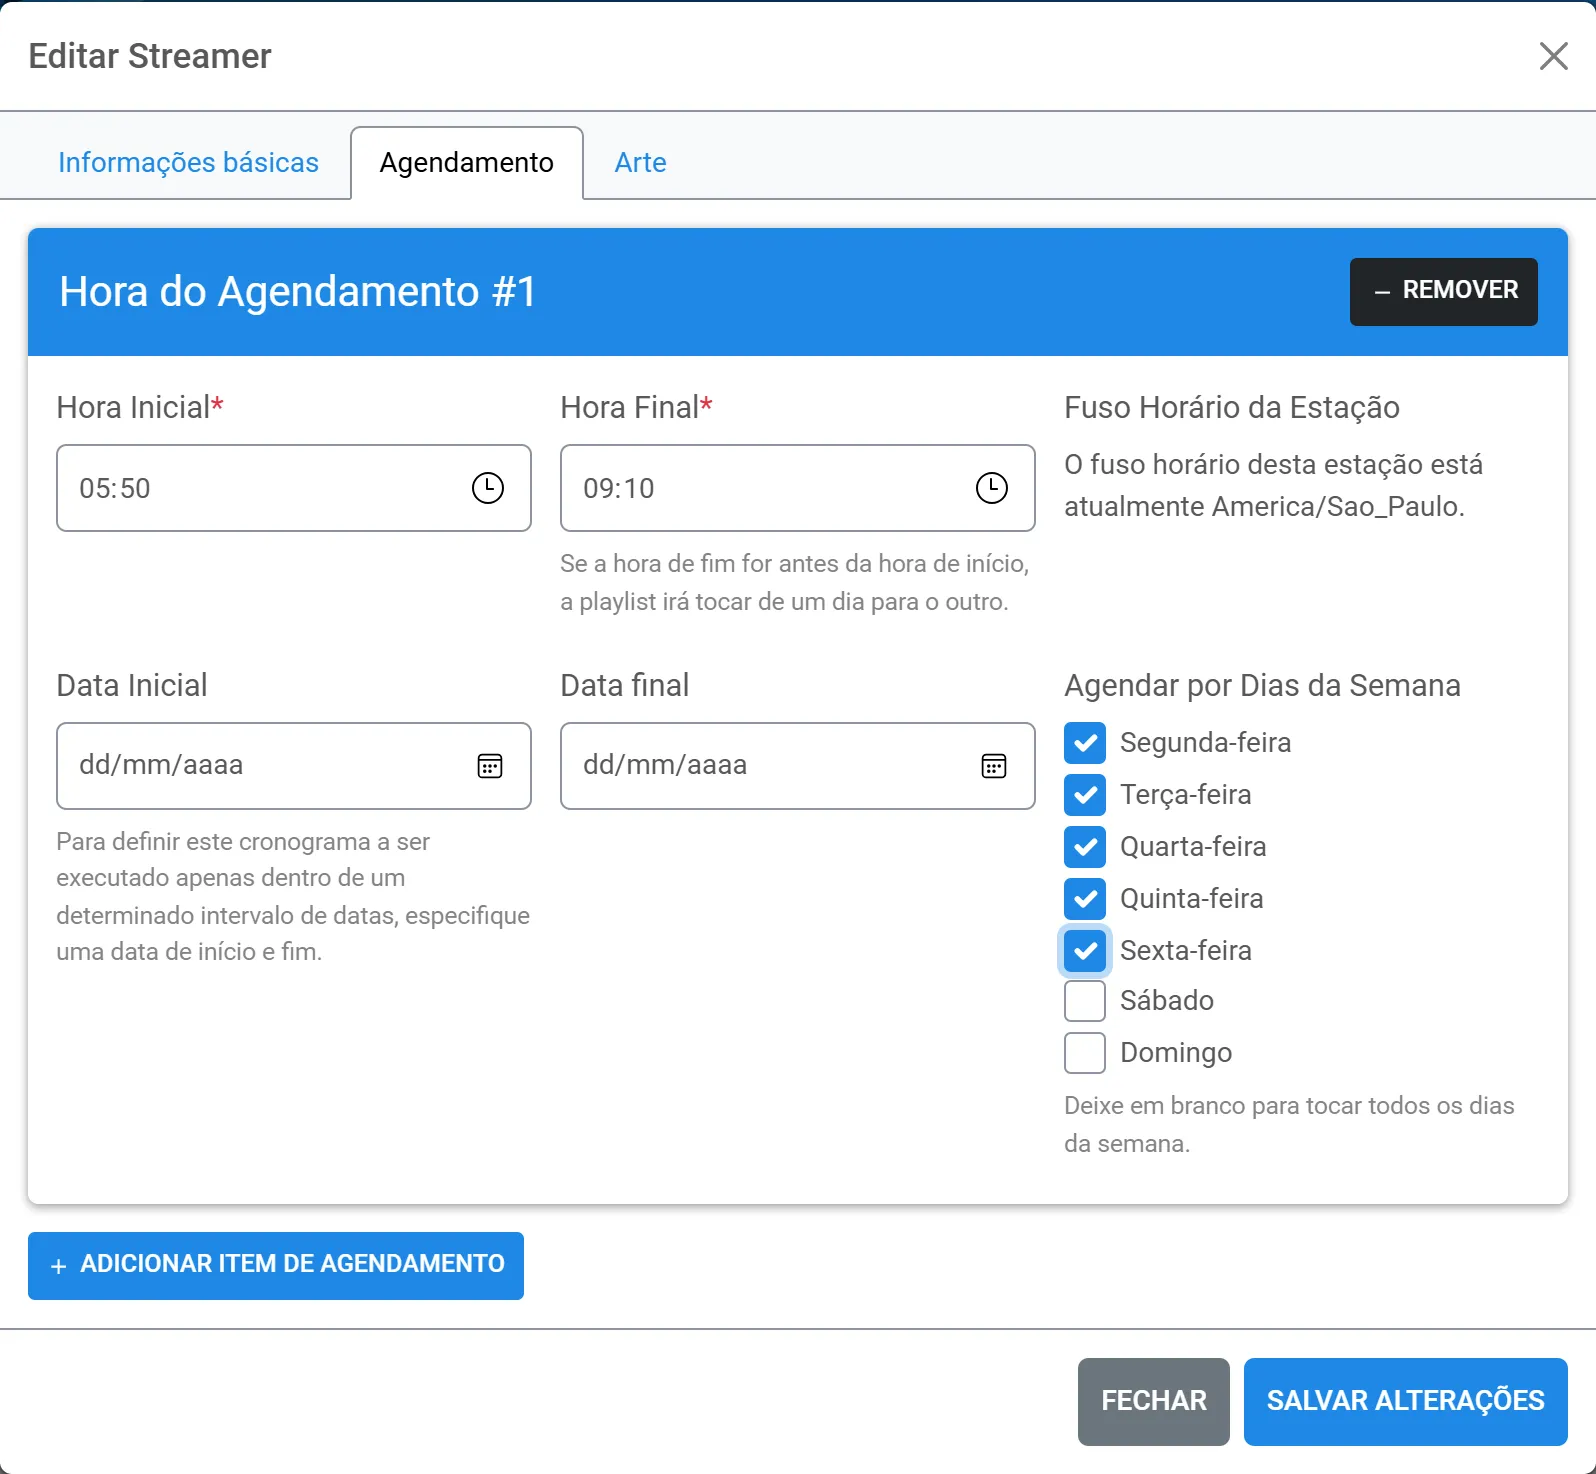Open the clock picker in Hora Final
The width and height of the screenshot is (1596, 1474).
(992, 488)
